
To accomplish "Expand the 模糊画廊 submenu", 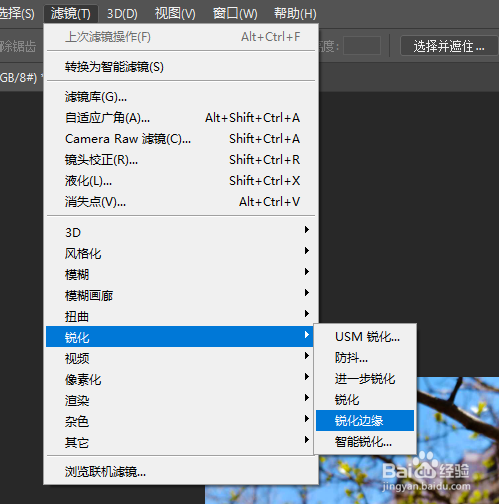I will [x=180, y=295].
